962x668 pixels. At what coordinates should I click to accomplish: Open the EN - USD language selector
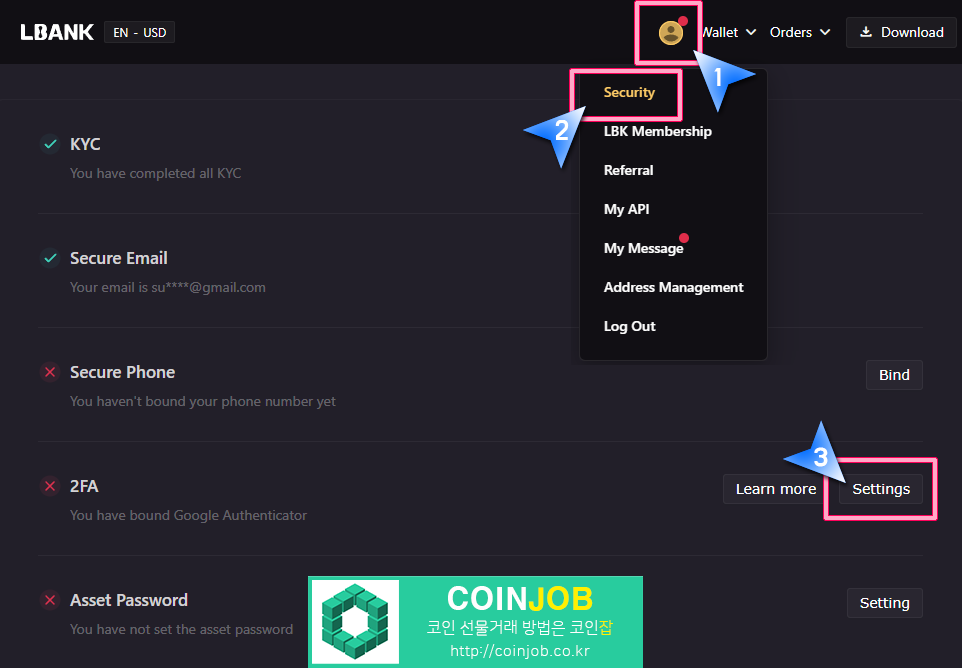click(139, 33)
